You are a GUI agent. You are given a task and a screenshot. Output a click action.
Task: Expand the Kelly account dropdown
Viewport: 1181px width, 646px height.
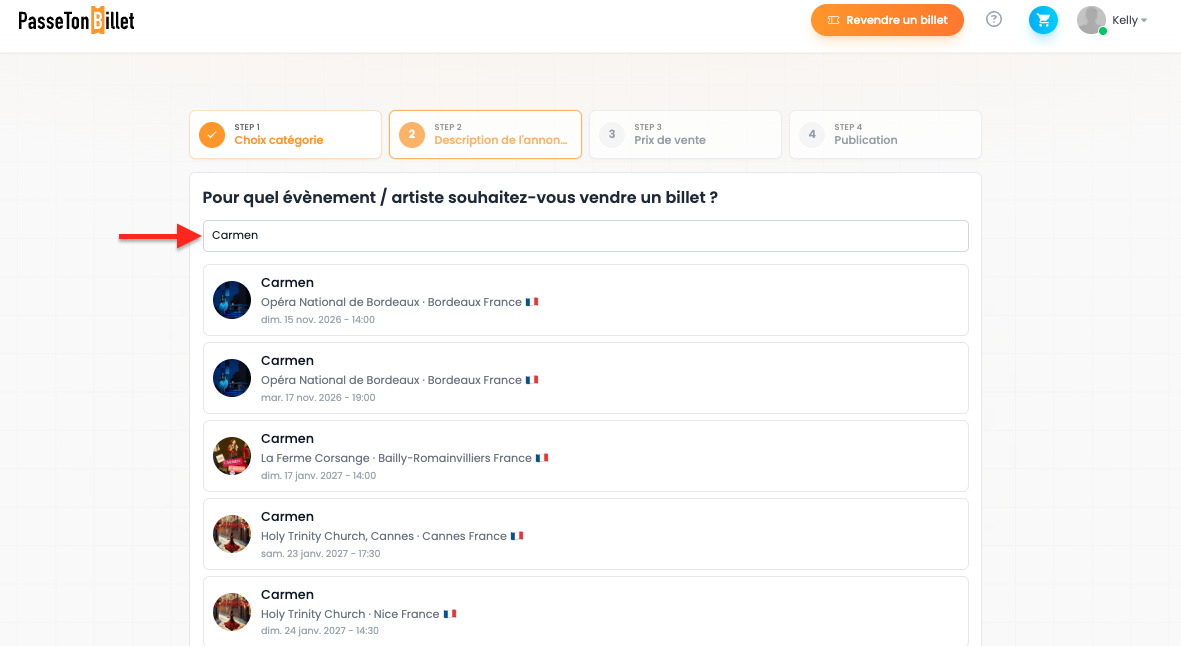click(1130, 20)
